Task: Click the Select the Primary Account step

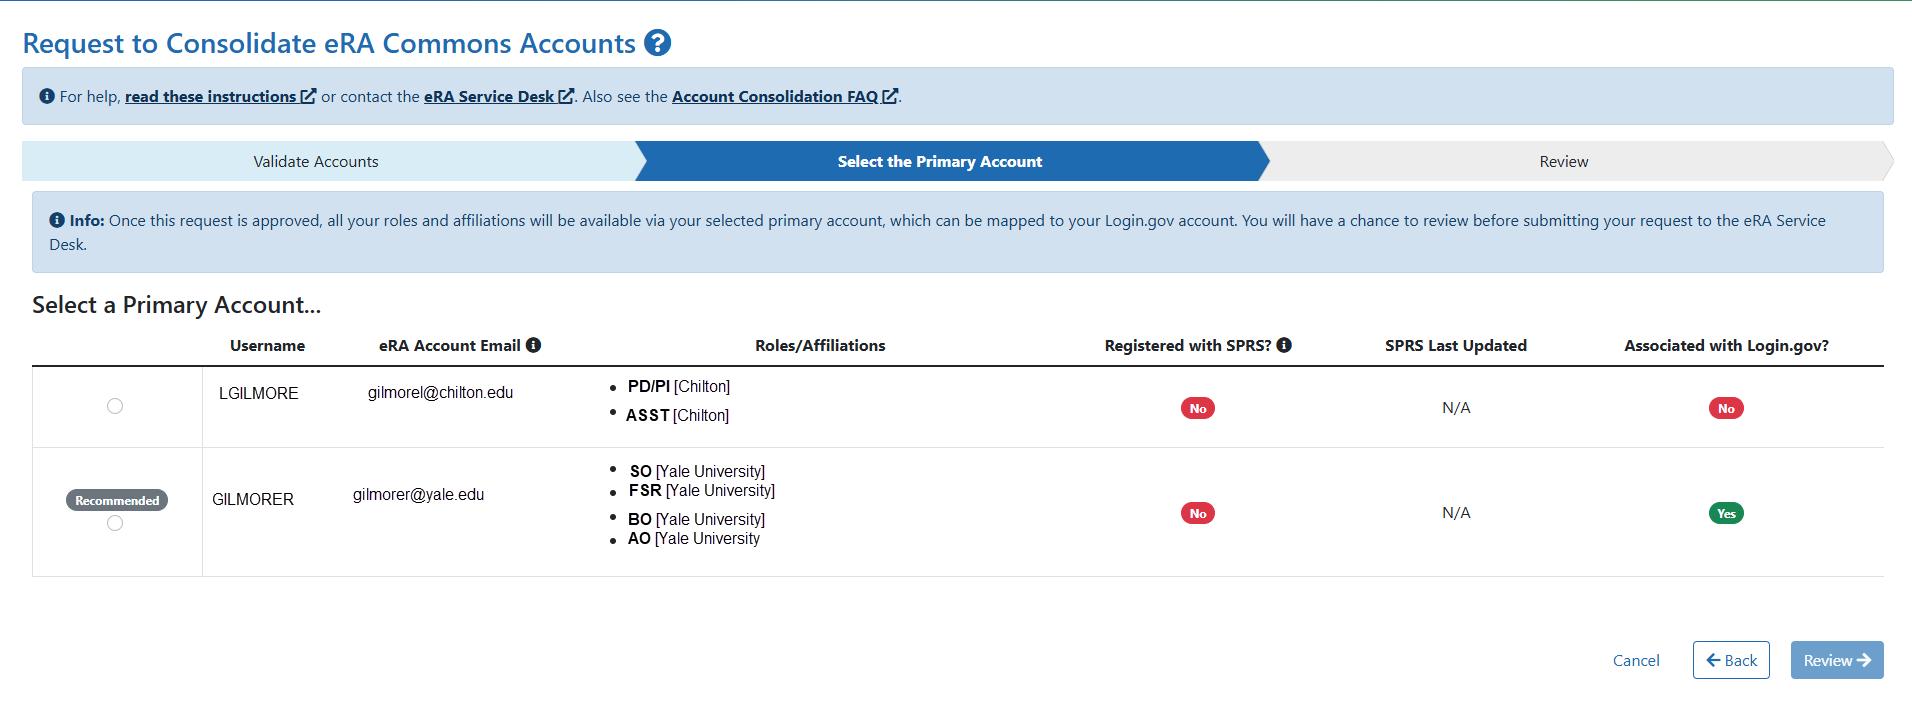Action: pyautogui.click(x=939, y=161)
